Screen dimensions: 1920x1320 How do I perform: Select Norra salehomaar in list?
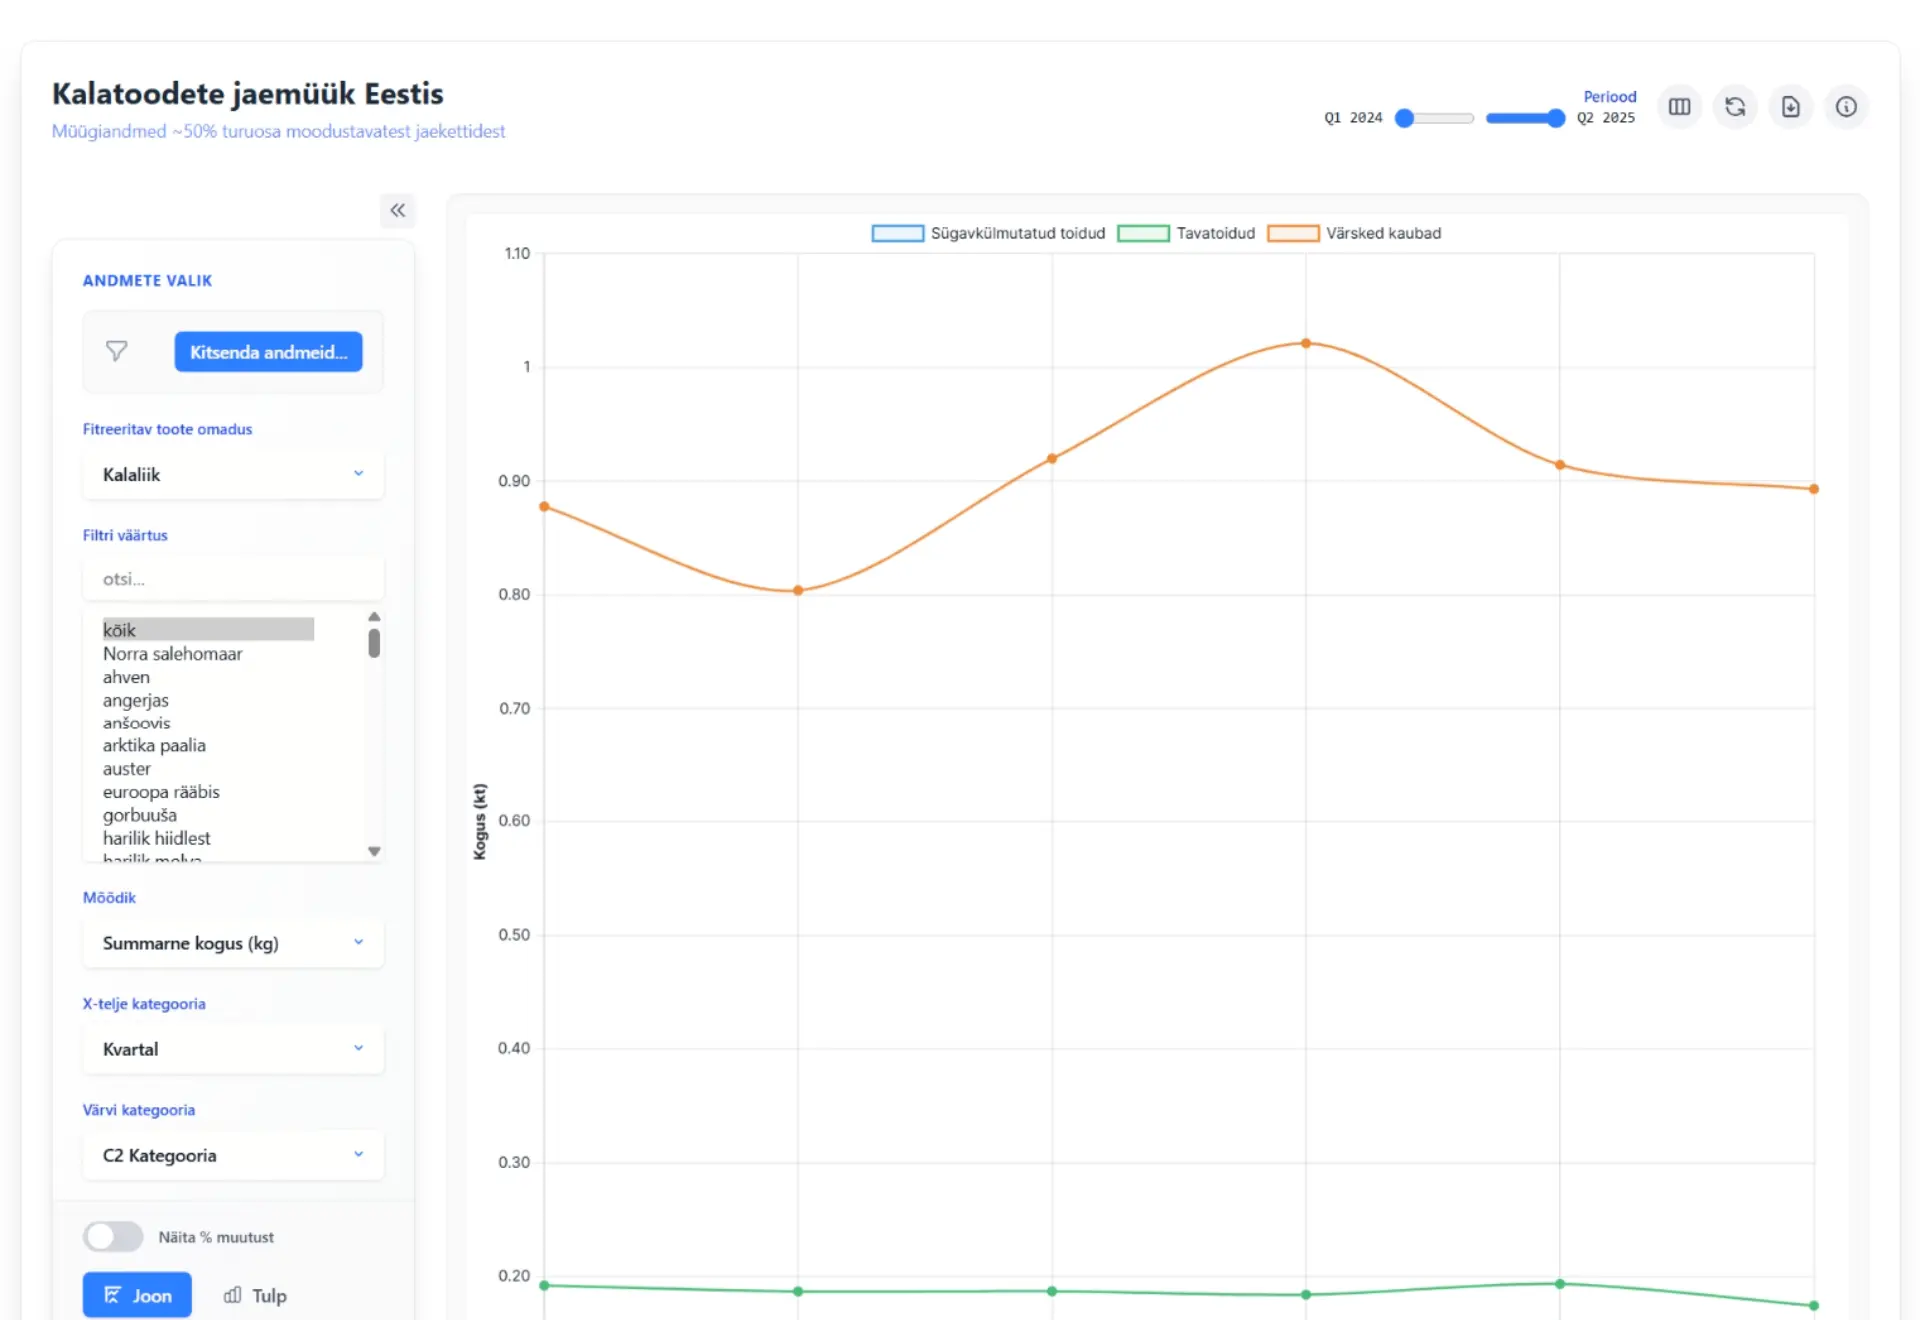pos(172,653)
